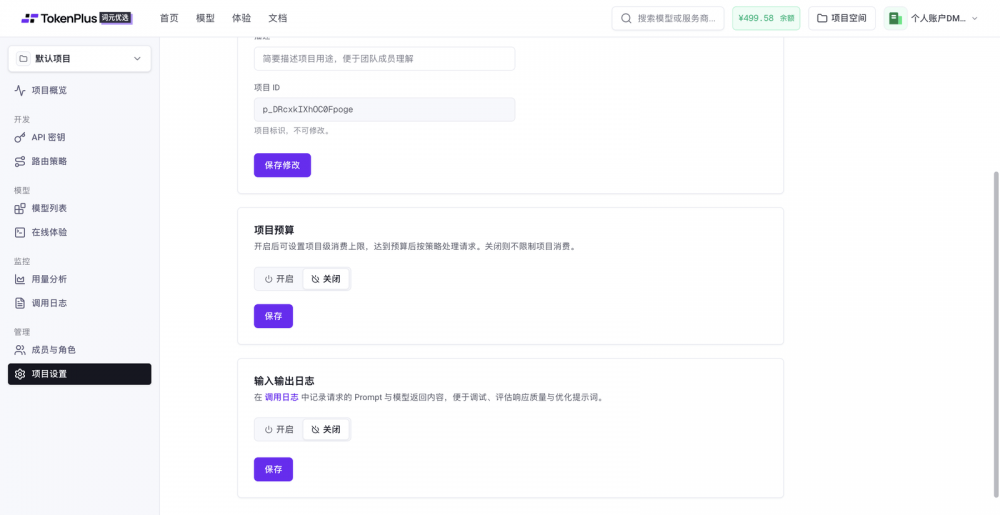
Task: Click the power-off icon in 项目预算 关闭
Action: pos(315,279)
